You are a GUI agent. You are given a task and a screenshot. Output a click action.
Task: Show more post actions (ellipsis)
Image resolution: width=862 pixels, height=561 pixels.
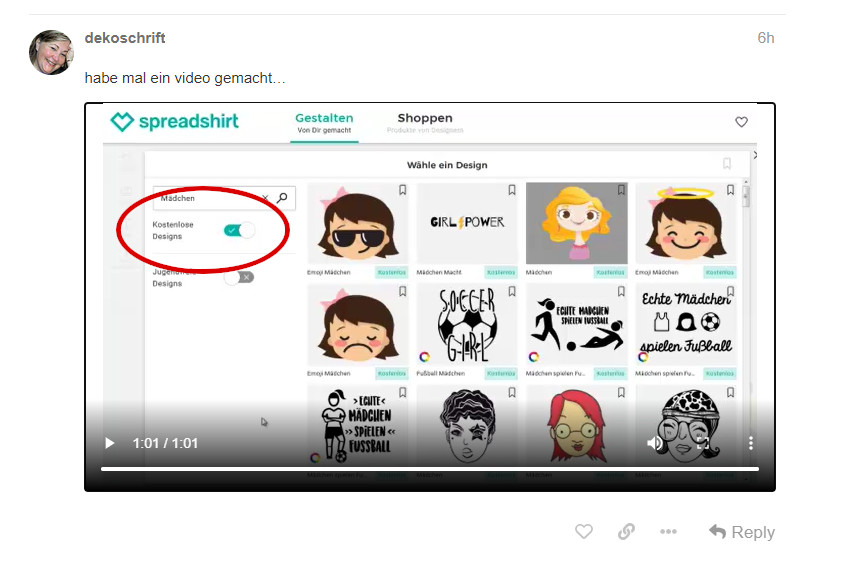coord(668,532)
